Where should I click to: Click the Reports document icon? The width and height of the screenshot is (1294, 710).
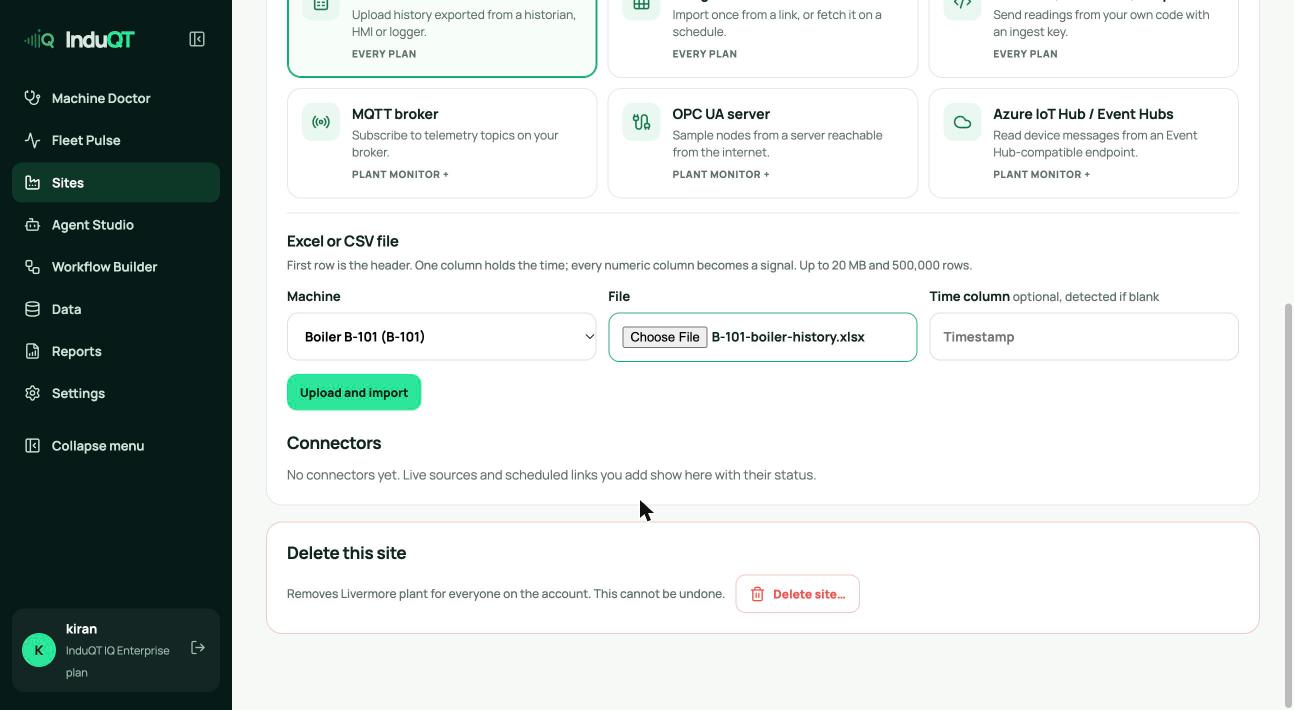pyautogui.click(x=32, y=351)
